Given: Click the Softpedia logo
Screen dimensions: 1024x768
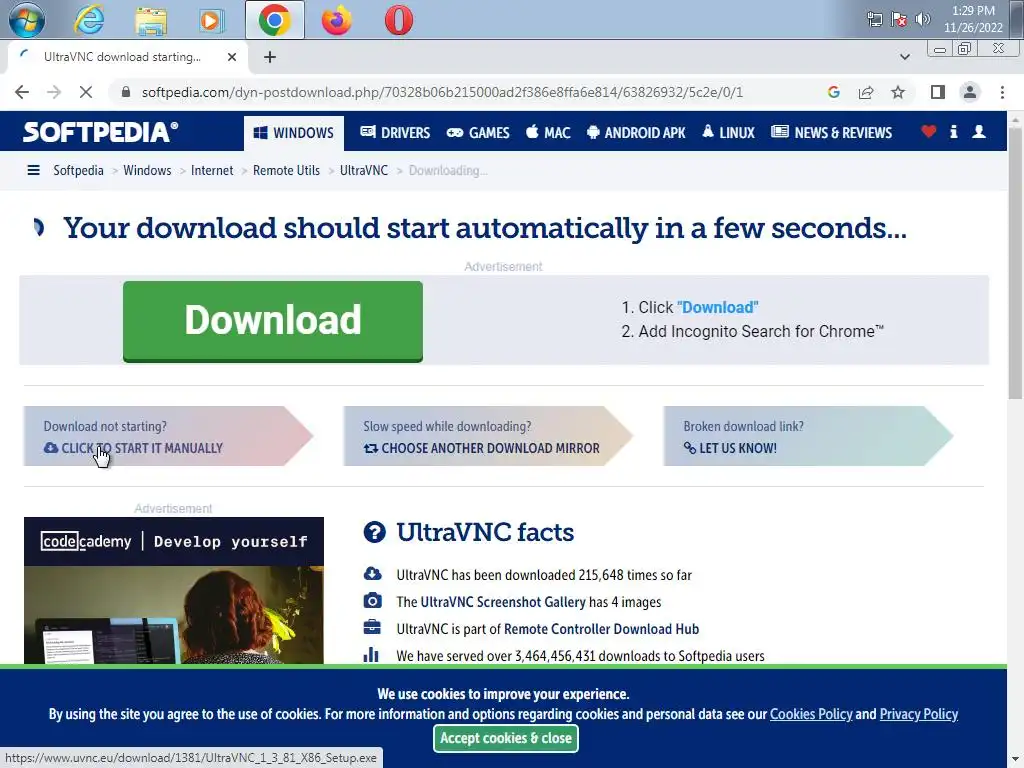Looking at the screenshot, I should pos(101,132).
